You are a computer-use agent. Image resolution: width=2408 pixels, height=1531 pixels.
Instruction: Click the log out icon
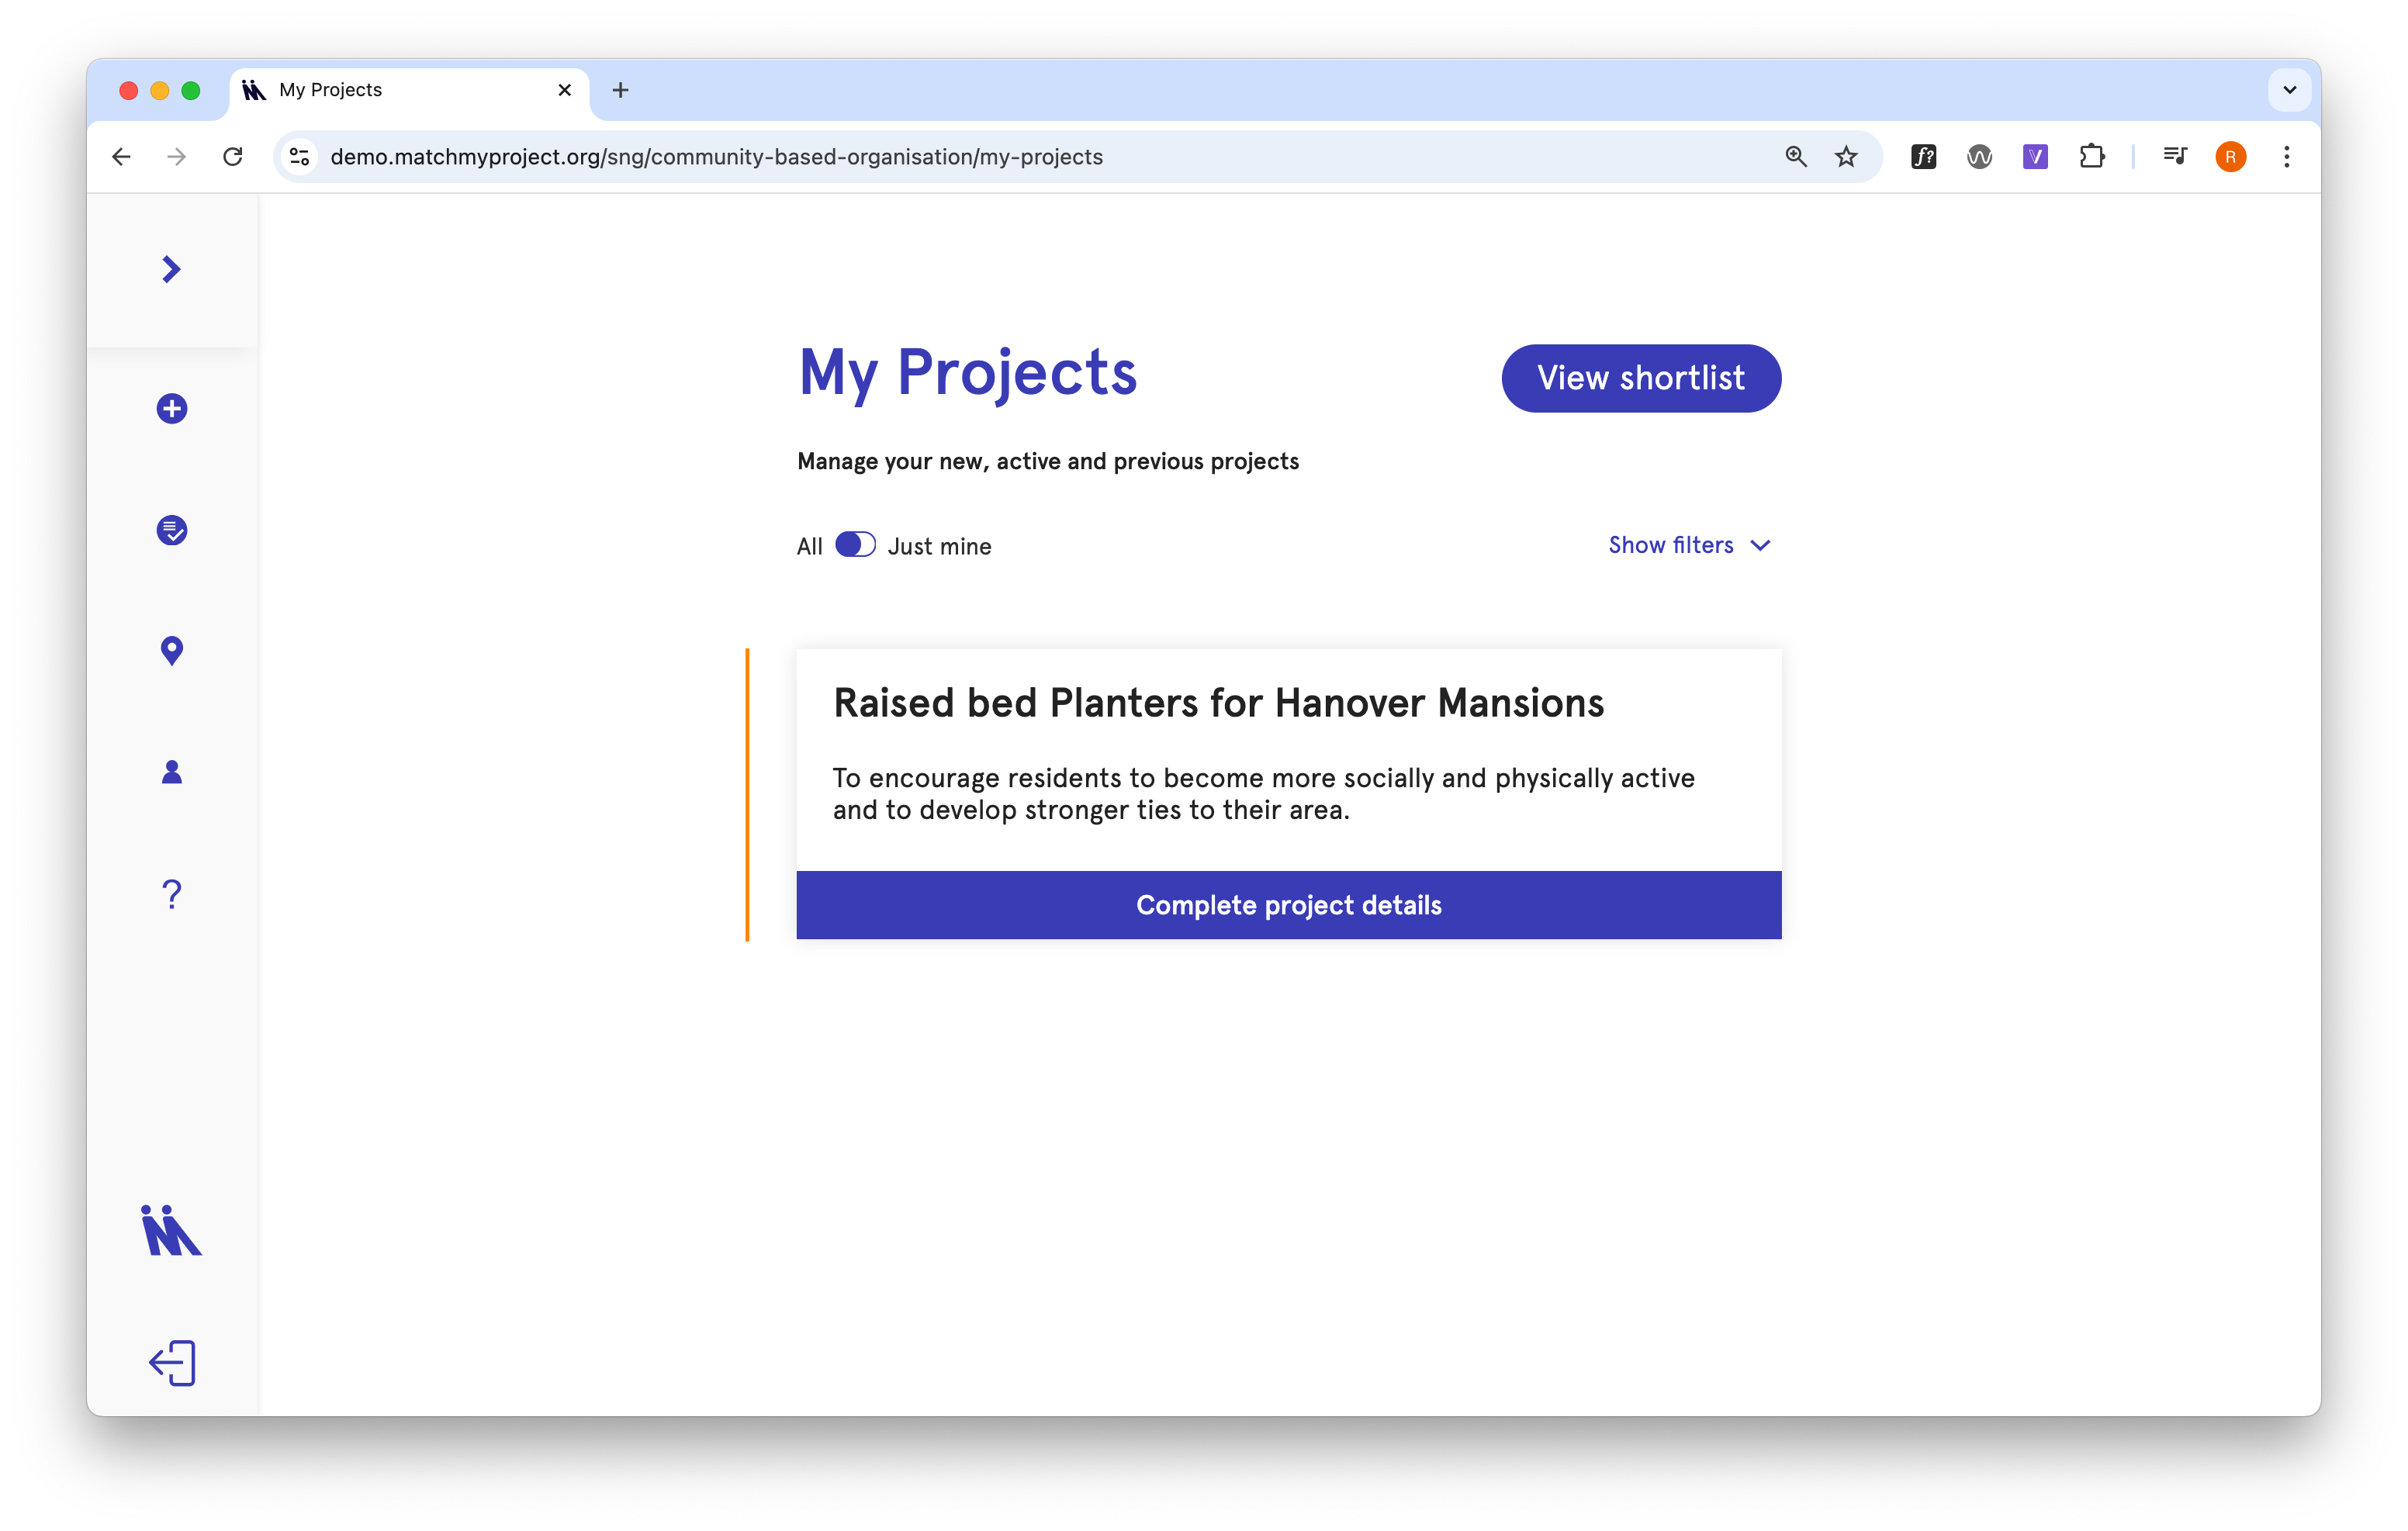pyautogui.click(x=172, y=1363)
